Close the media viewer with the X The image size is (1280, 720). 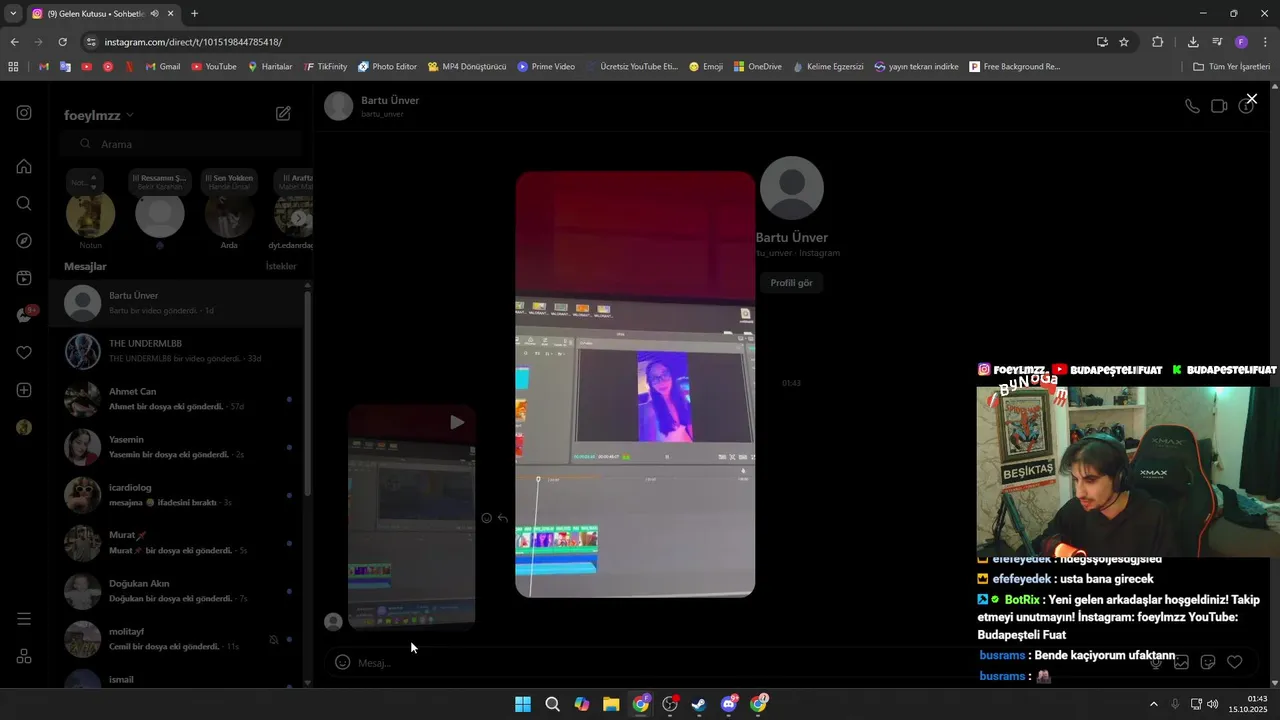pos(1251,99)
